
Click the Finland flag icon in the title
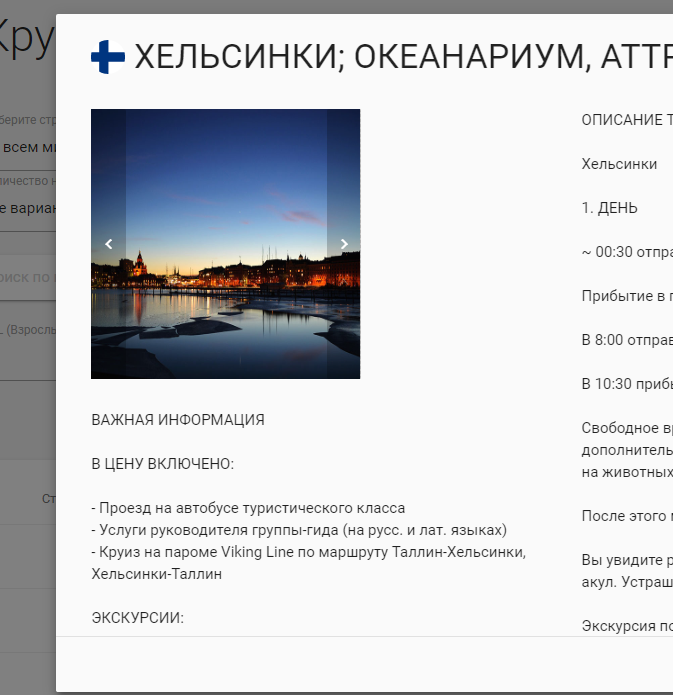(108, 56)
